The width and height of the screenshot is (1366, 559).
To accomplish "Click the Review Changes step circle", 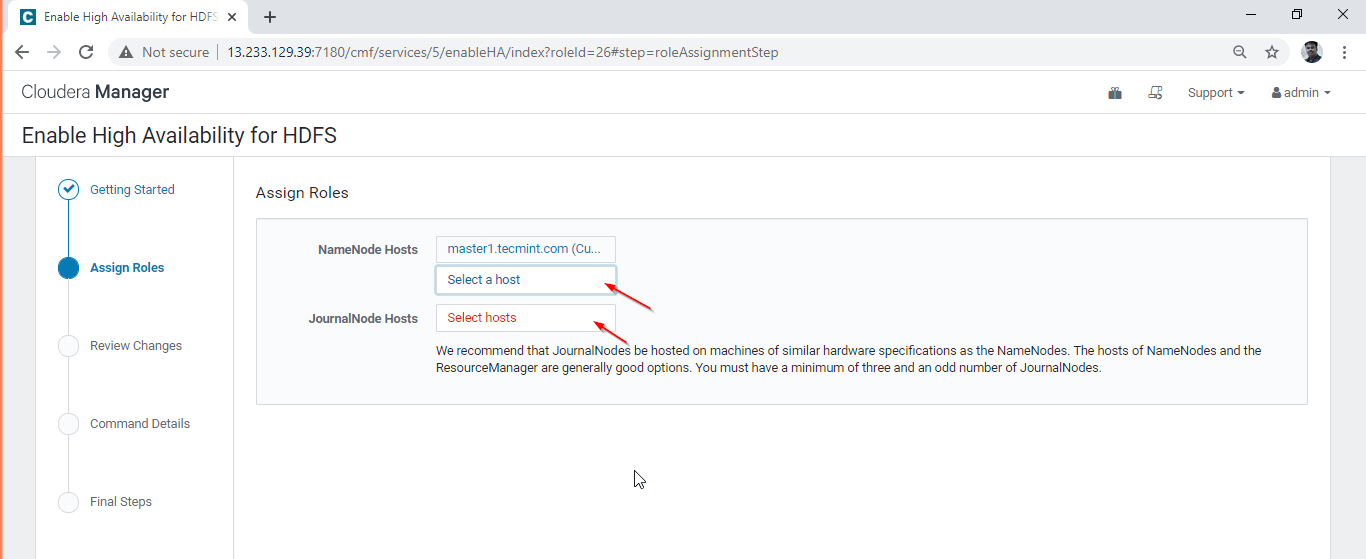I will [x=68, y=345].
